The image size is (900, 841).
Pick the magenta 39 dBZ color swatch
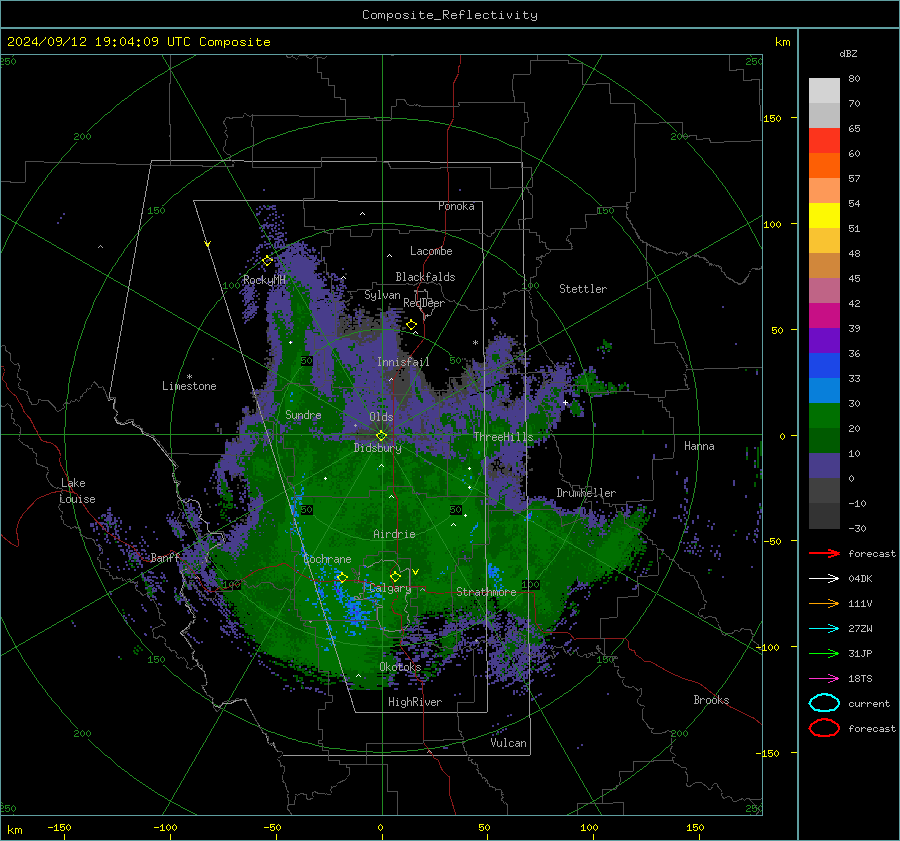824,316
